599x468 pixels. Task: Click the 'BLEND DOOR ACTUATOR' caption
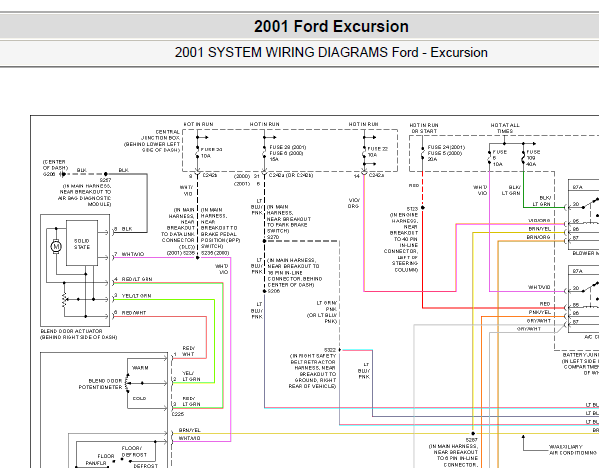pos(71,331)
